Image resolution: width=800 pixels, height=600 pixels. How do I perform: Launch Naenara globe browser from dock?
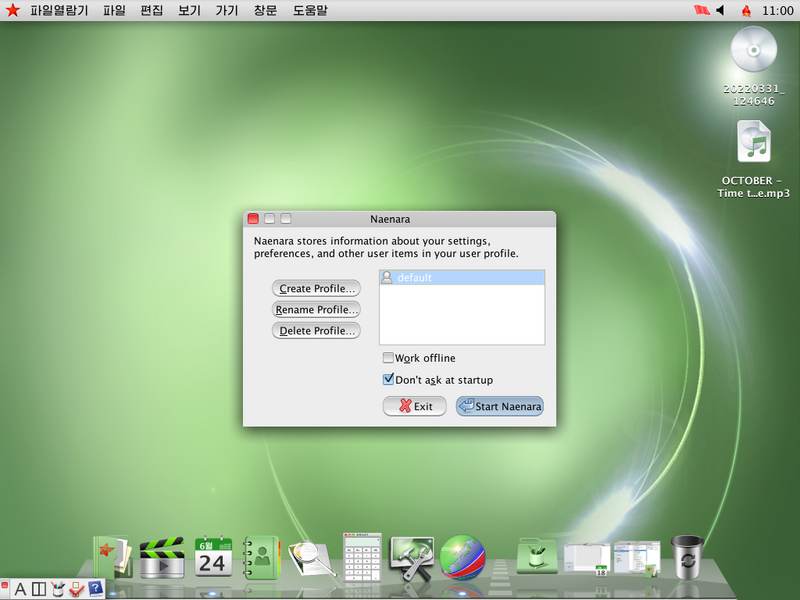462,558
